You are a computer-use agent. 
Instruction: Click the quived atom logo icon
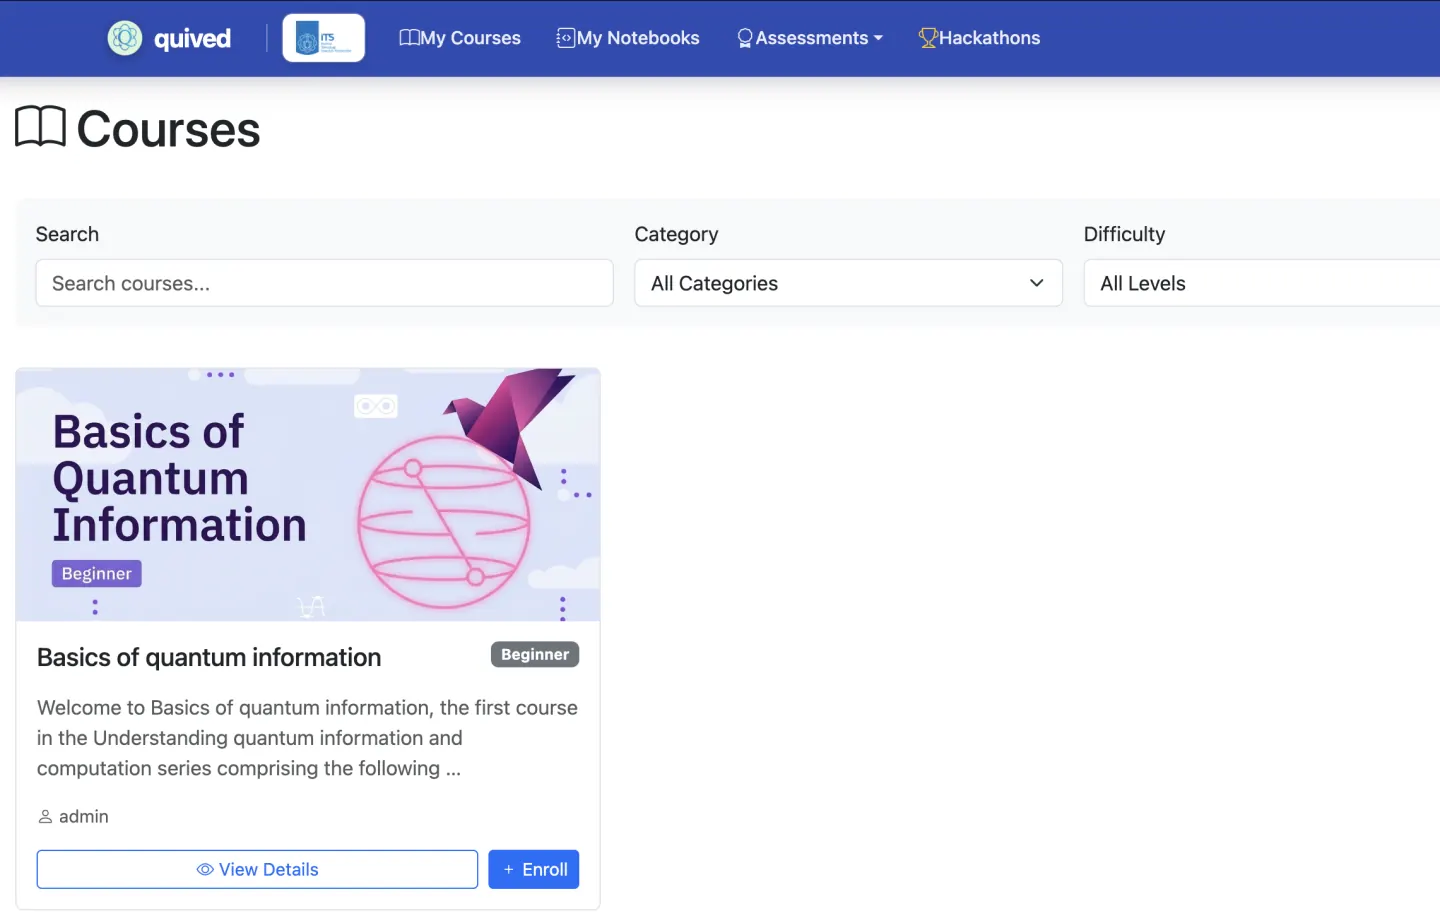(125, 38)
